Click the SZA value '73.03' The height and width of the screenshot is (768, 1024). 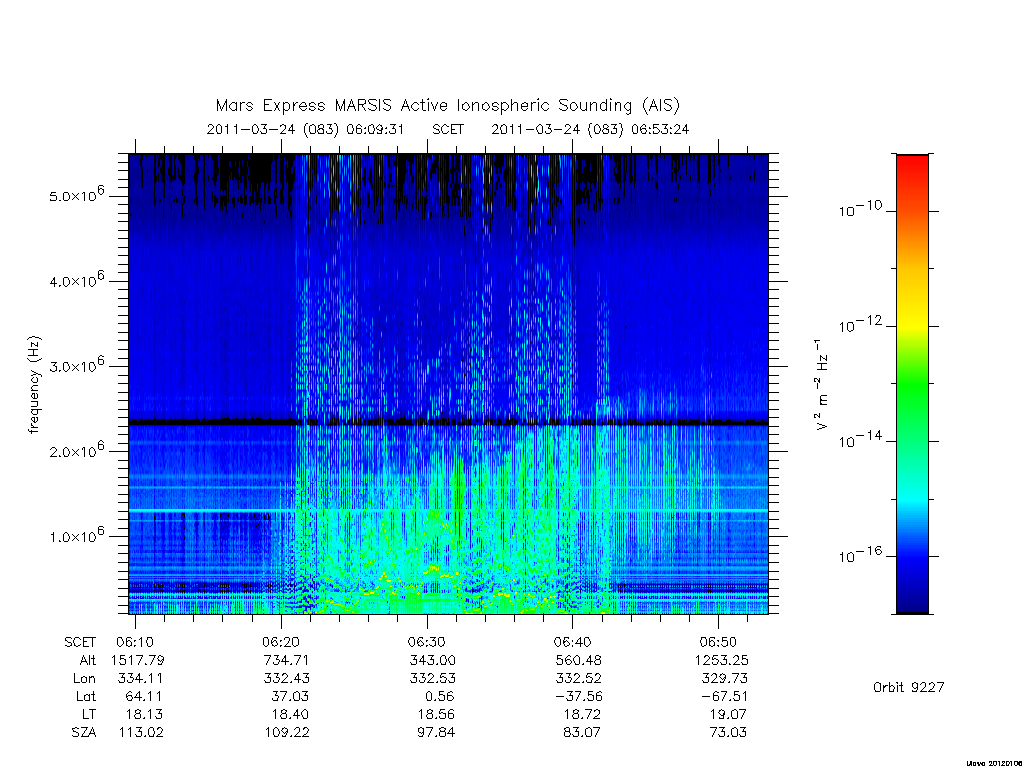click(728, 733)
